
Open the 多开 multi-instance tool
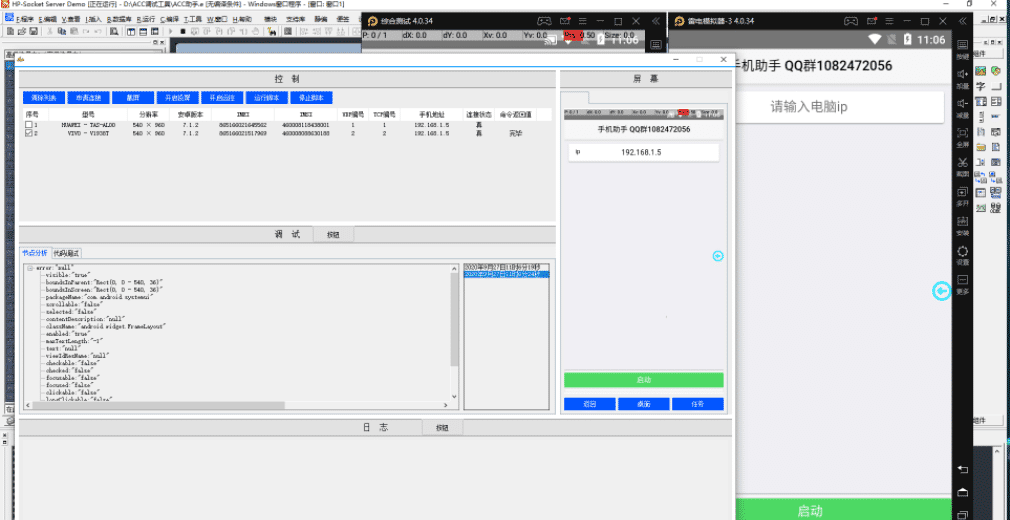point(962,195)
